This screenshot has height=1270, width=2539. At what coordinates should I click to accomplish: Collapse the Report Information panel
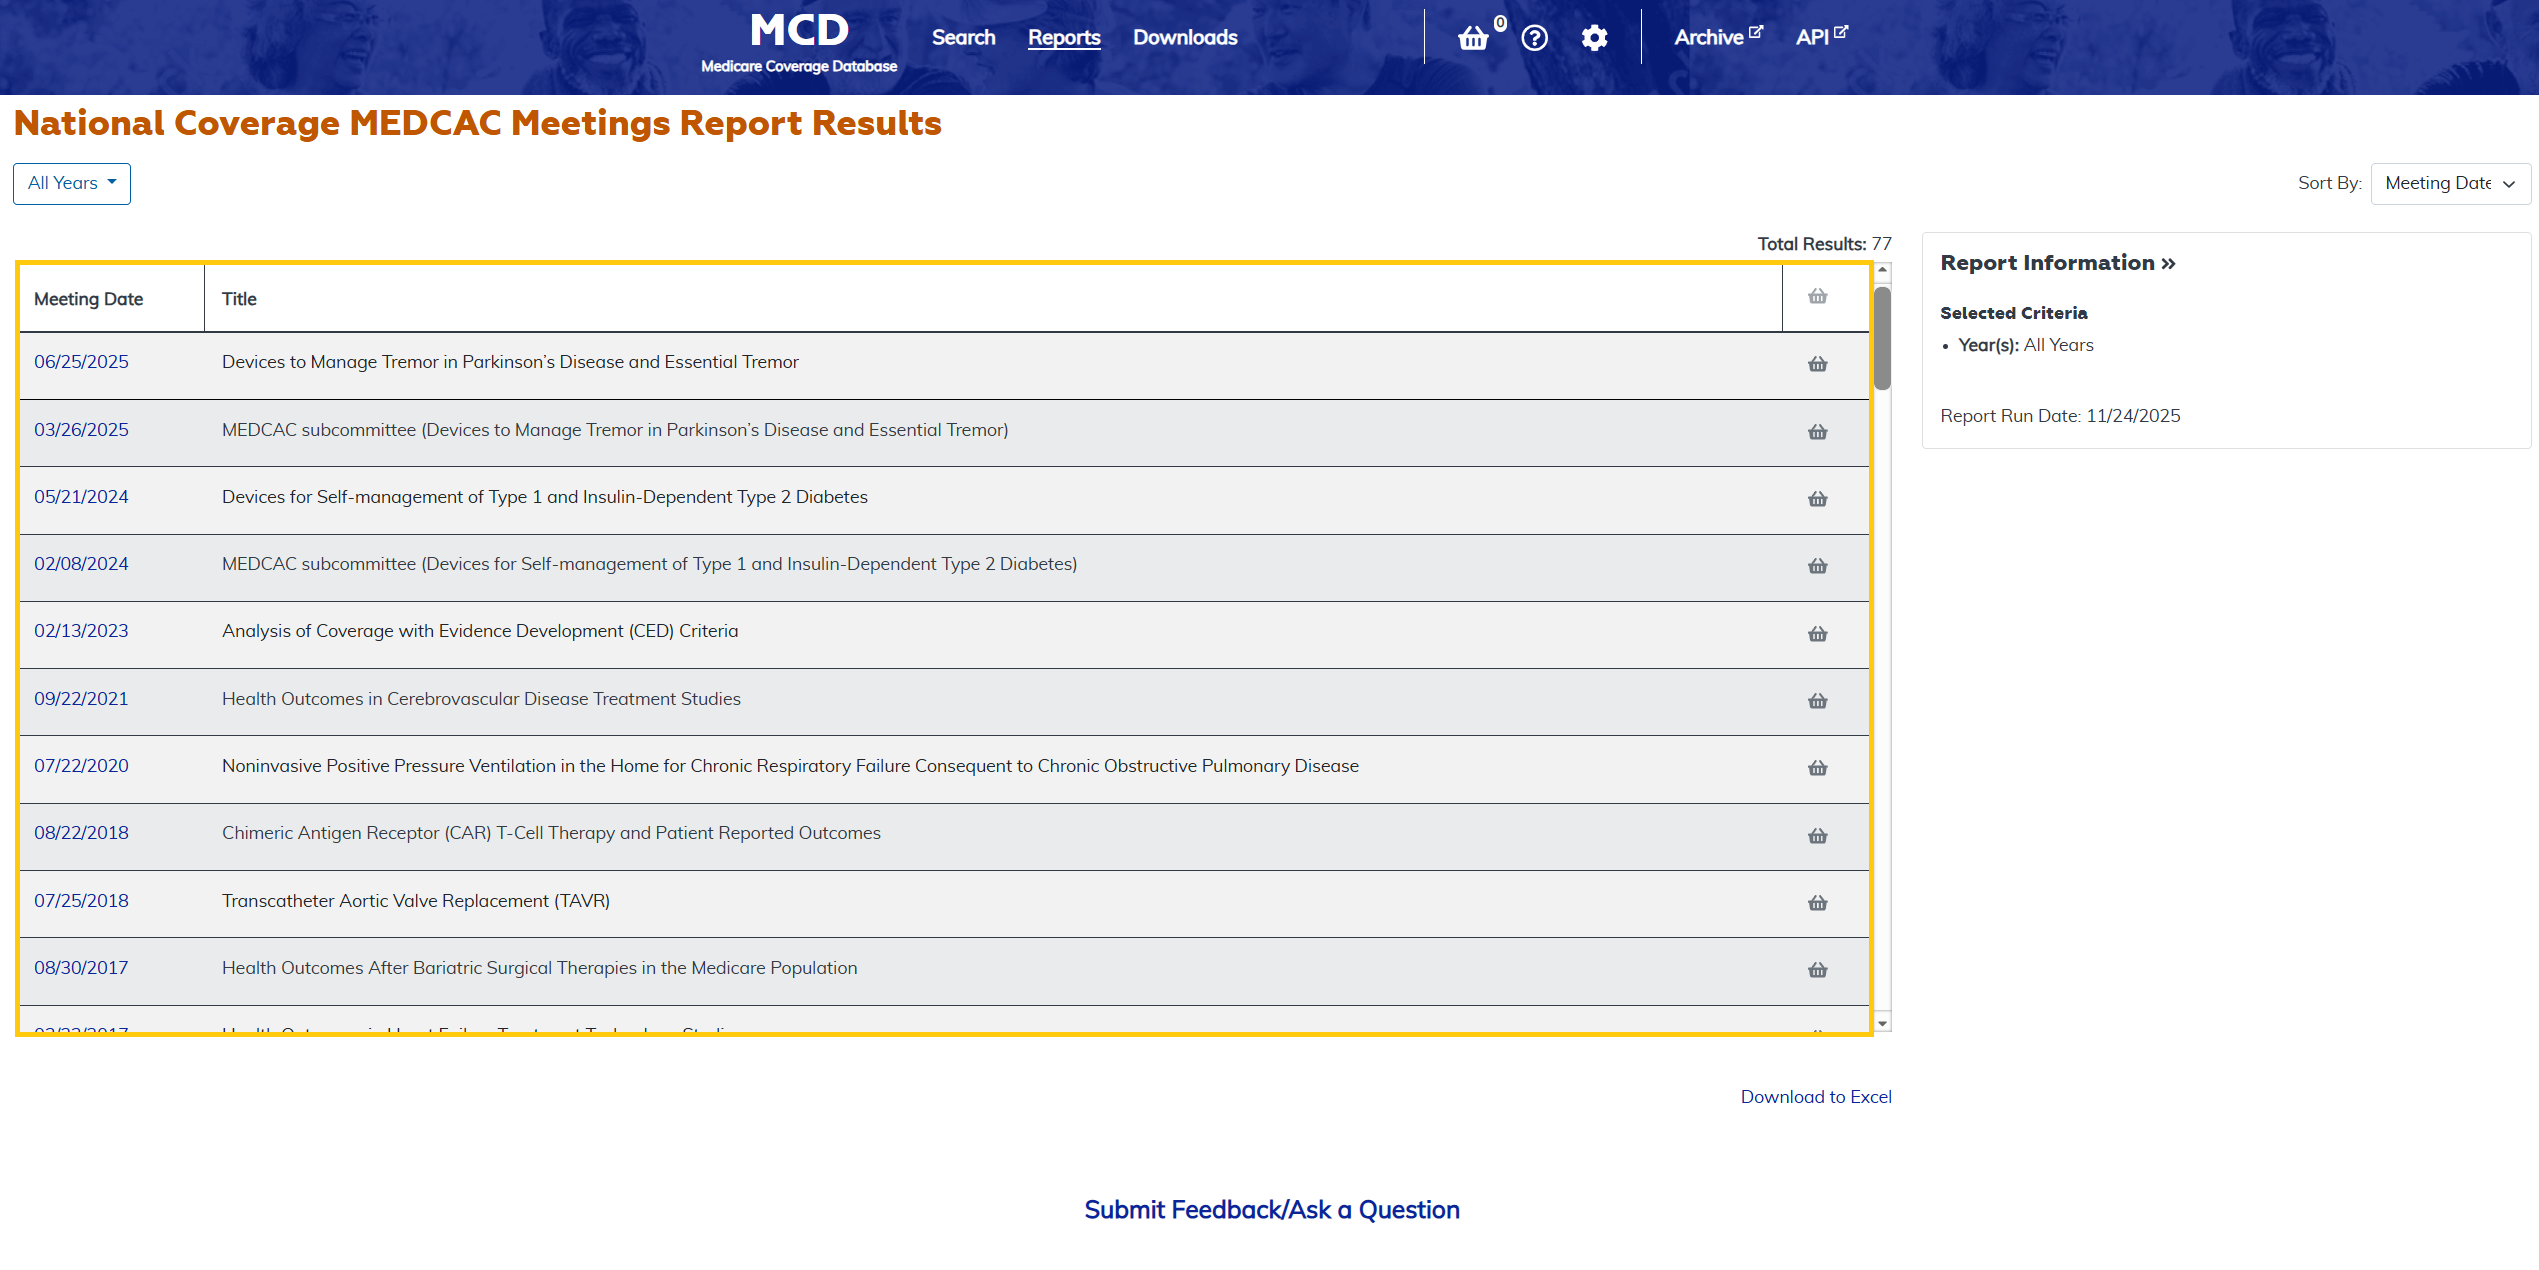(2057, 263)
